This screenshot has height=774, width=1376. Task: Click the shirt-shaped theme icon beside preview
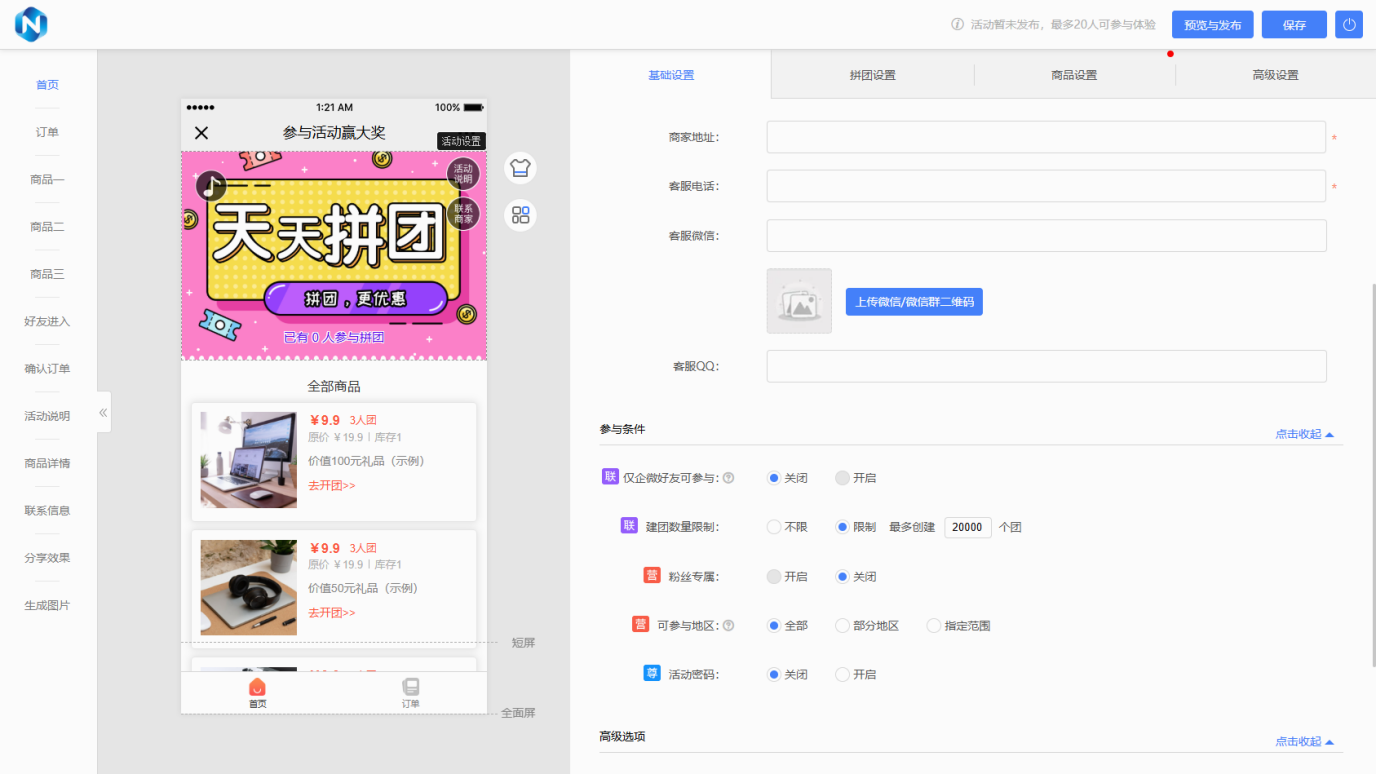coord(520,168)
